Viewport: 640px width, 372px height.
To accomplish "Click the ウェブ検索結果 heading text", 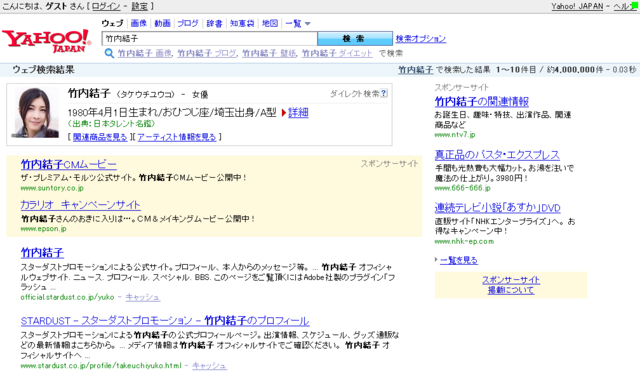I will click(x=43, y=70).
